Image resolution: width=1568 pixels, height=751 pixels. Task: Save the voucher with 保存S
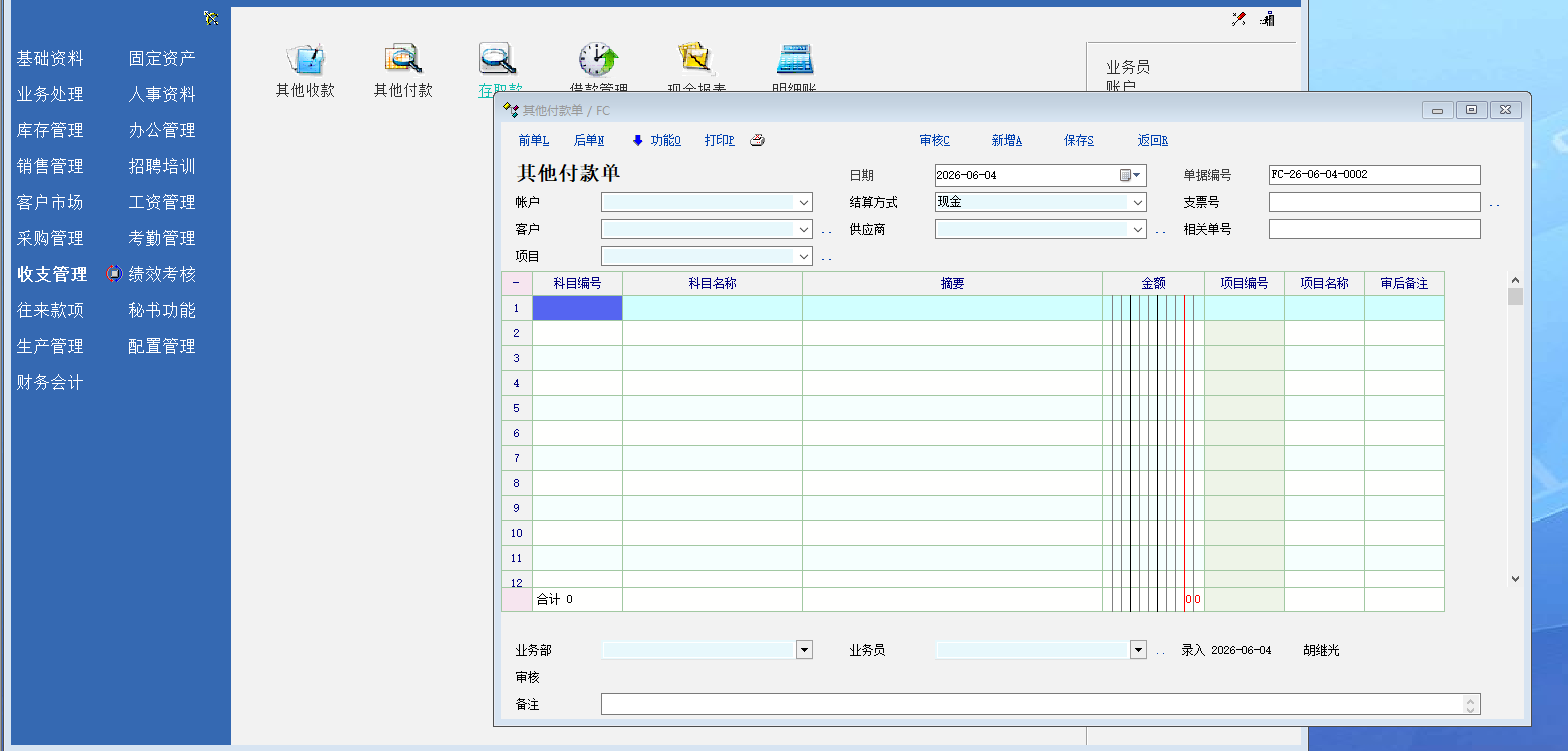(1079, 141)
